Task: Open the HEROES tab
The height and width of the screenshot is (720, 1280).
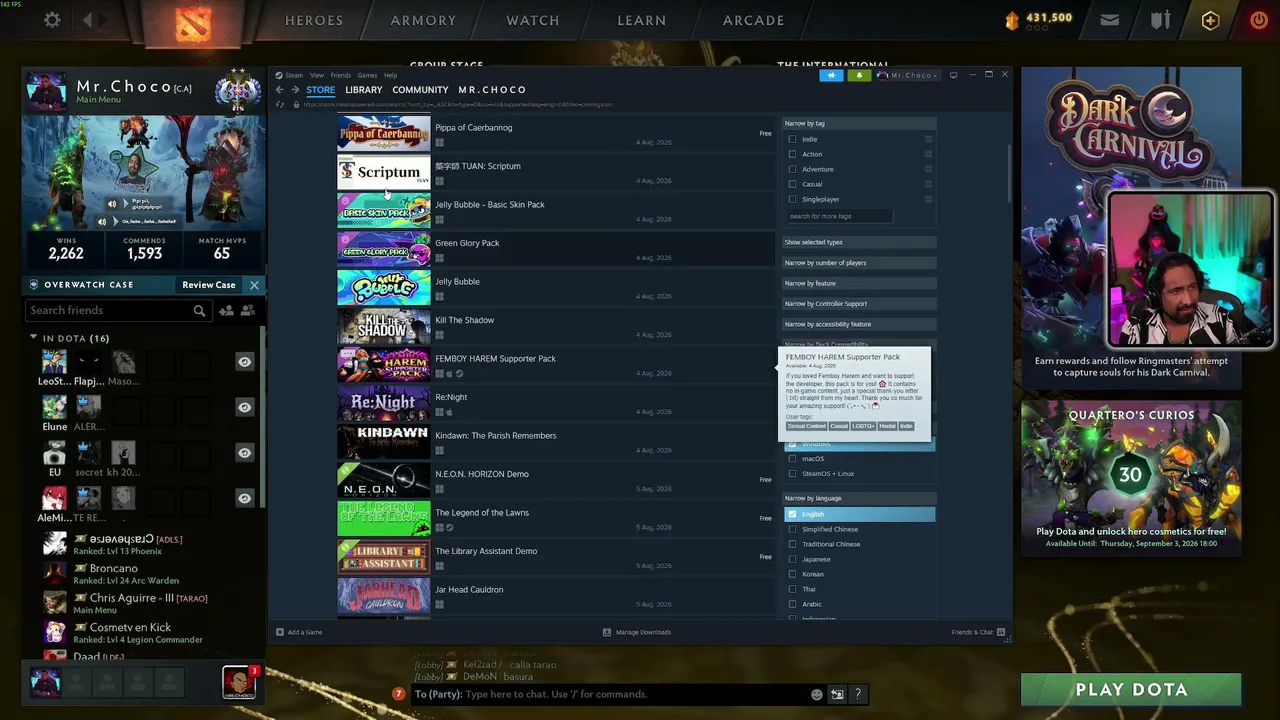Action: pos(314,20)
